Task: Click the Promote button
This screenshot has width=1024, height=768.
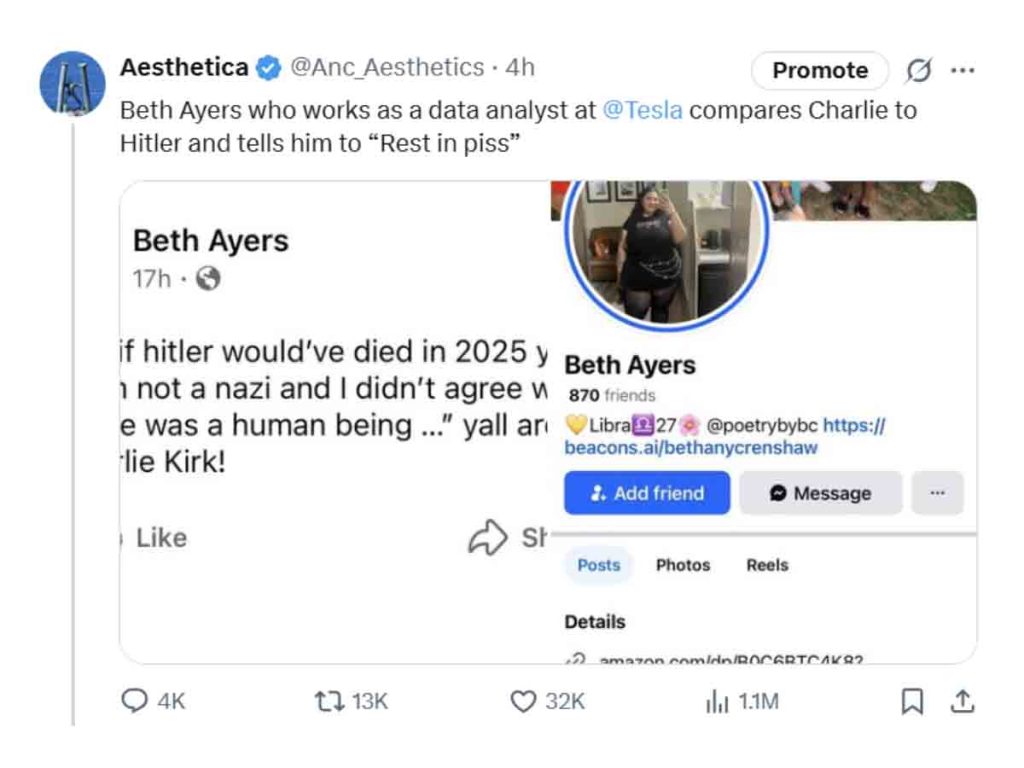Action: pos(820,70)
